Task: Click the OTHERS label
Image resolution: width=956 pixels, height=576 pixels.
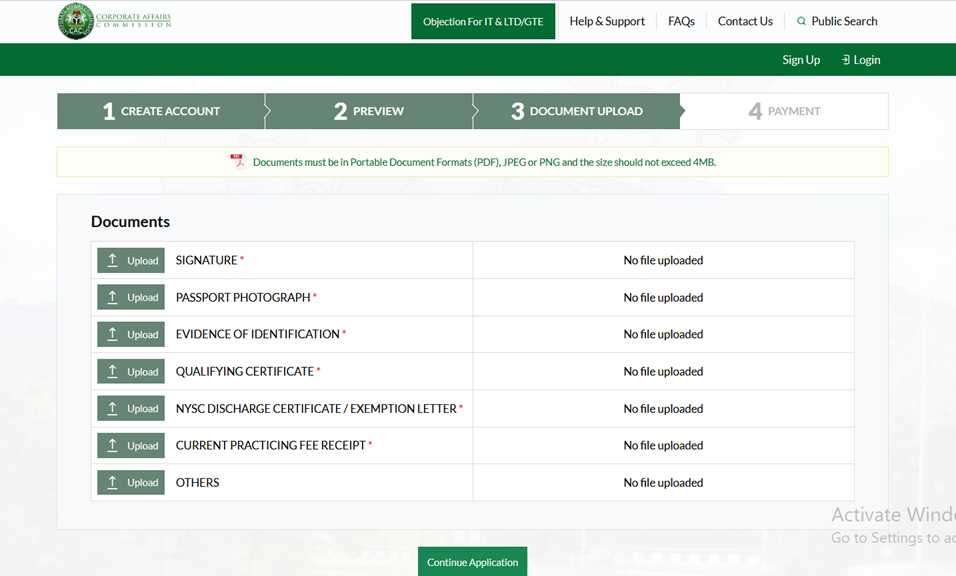Action: click(197, 482)
